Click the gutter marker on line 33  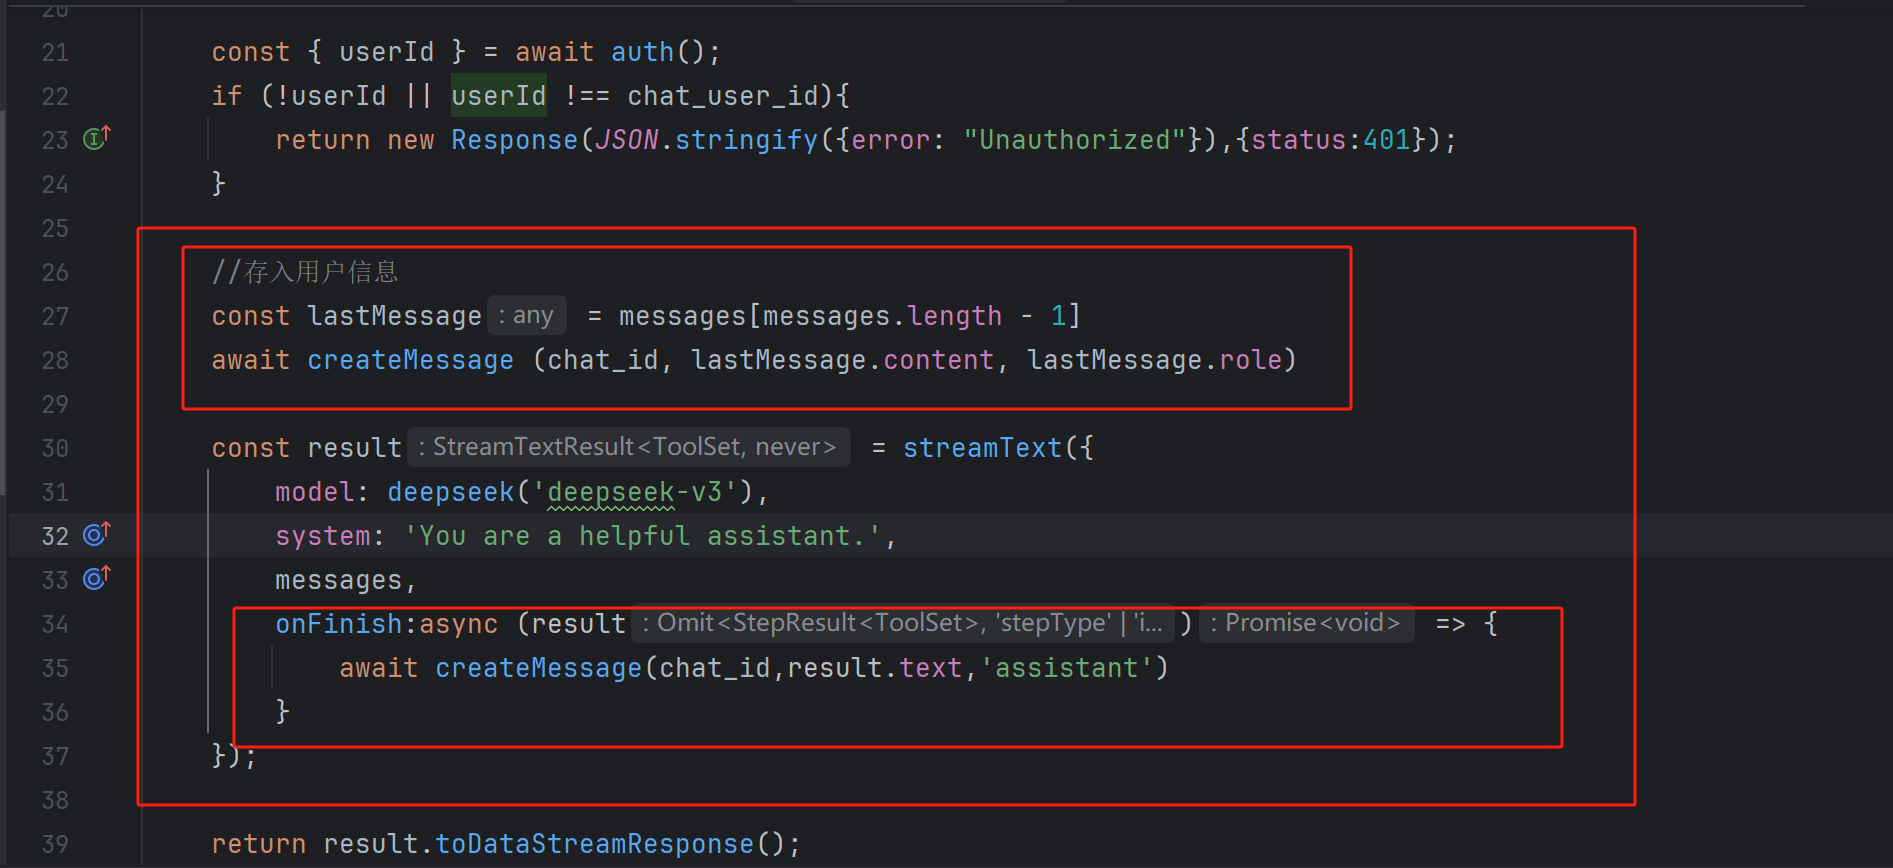[x=96, y=578]
